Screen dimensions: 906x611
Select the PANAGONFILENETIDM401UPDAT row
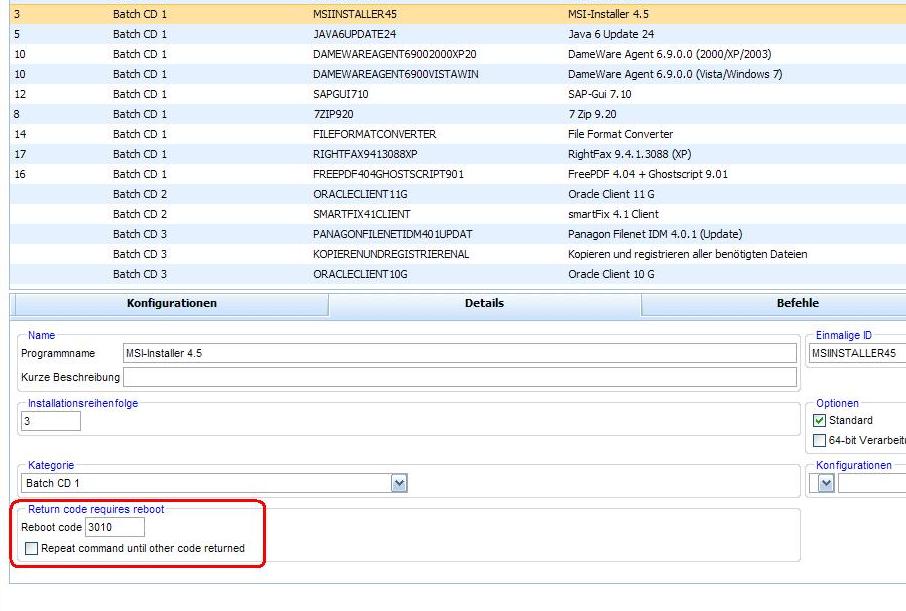[458, 234]
